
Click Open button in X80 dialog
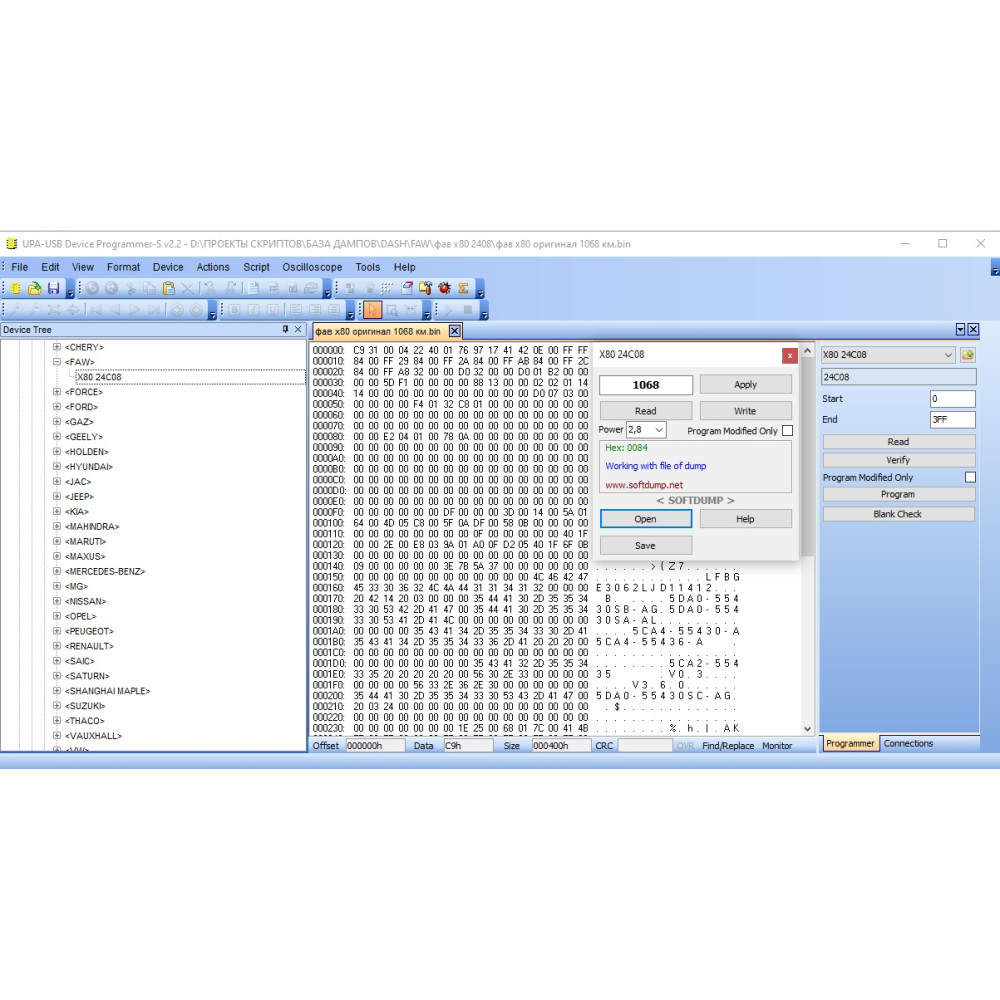[645, 519]
